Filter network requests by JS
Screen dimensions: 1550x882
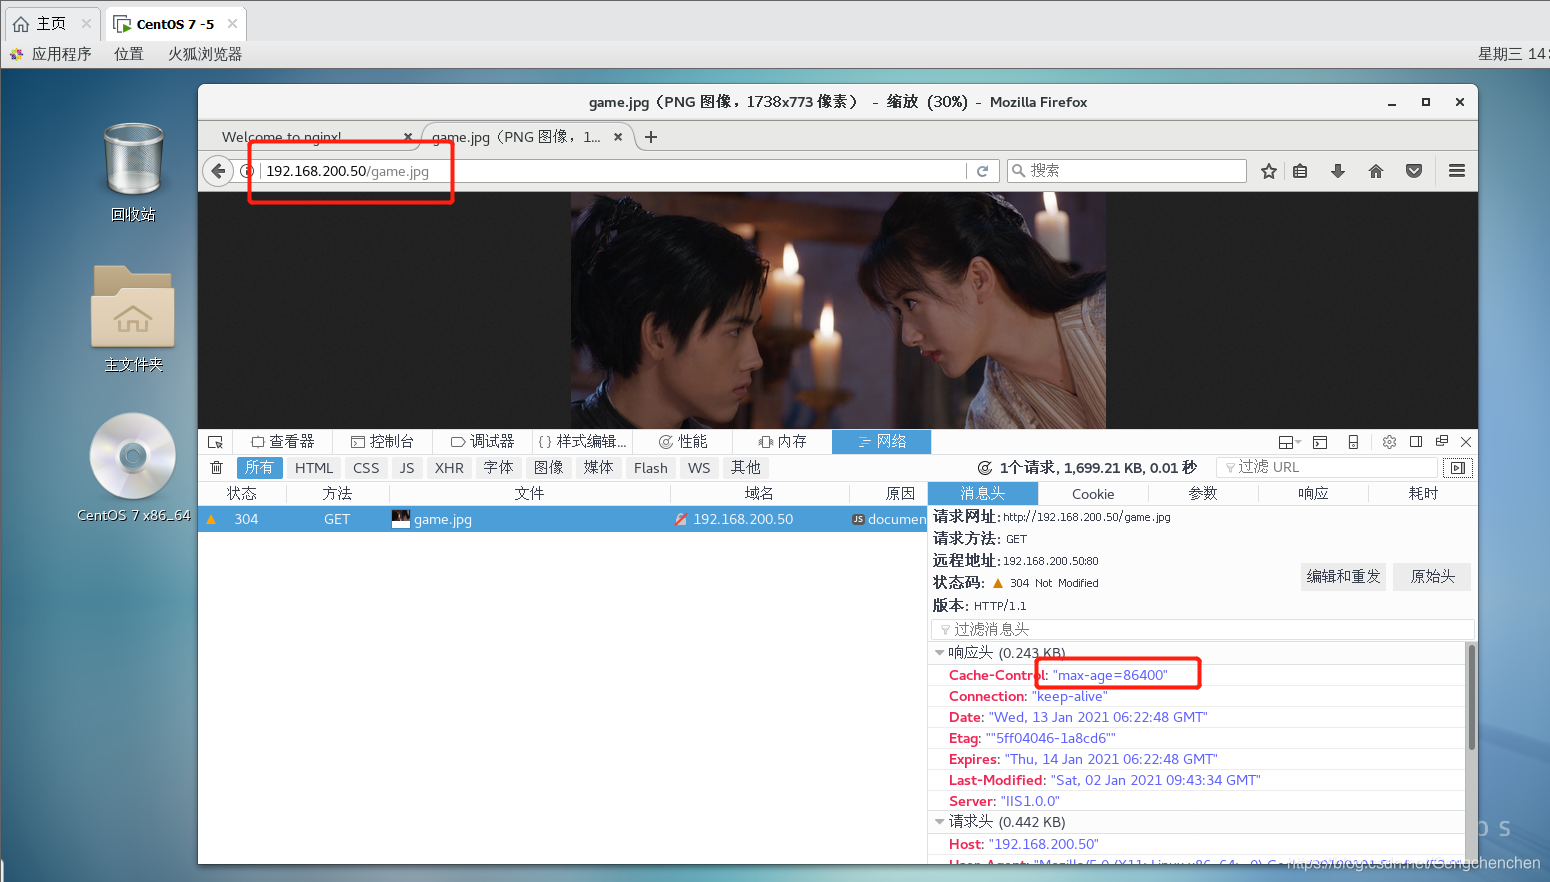(407, 468)
